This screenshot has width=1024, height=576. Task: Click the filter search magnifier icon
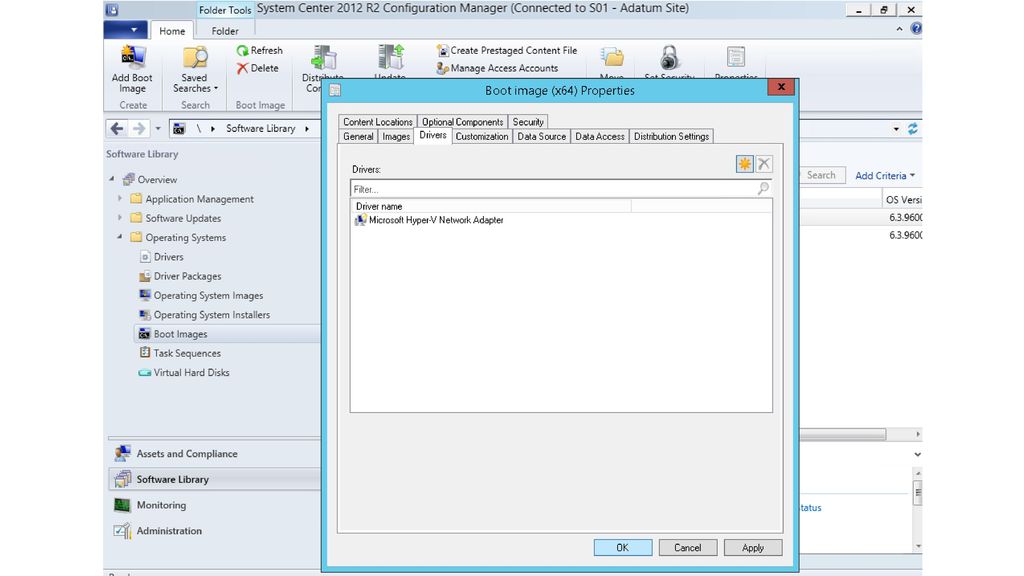tap(763, 189)
